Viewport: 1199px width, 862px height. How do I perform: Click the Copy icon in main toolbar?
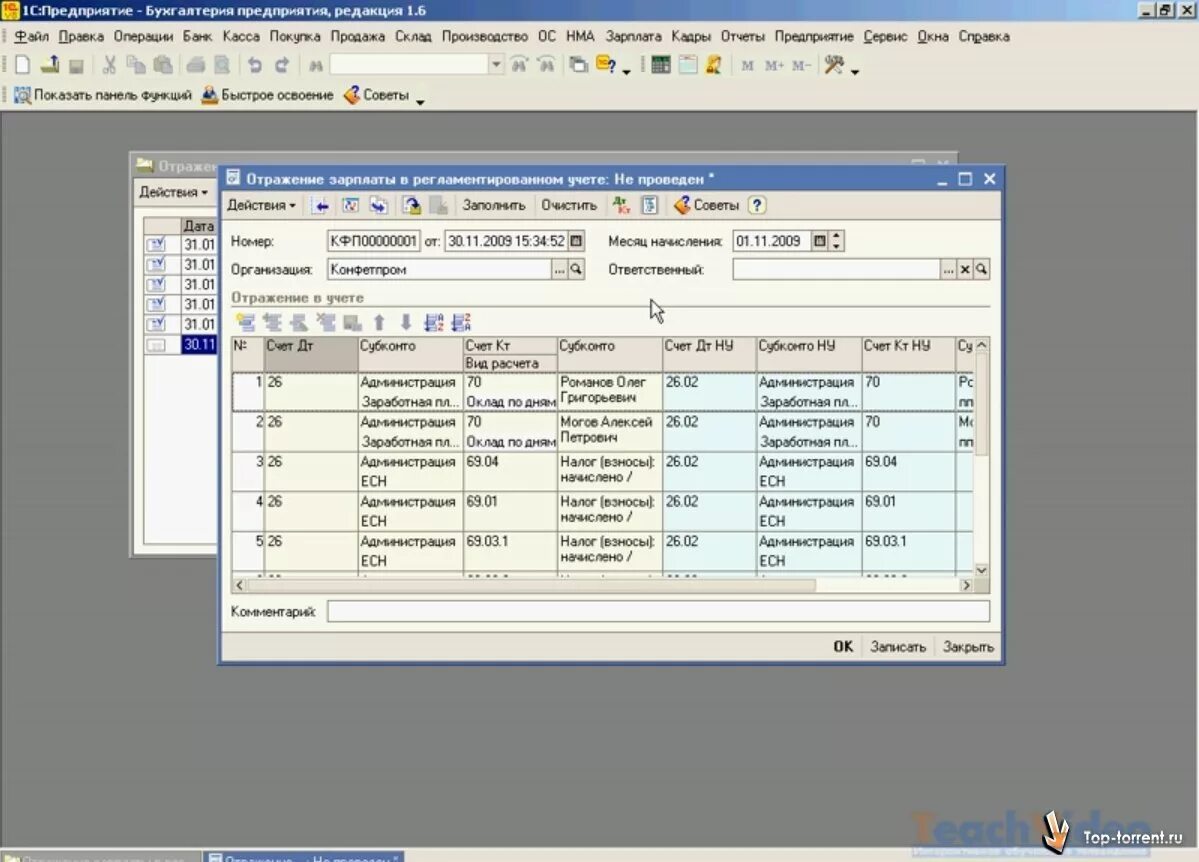136,66
